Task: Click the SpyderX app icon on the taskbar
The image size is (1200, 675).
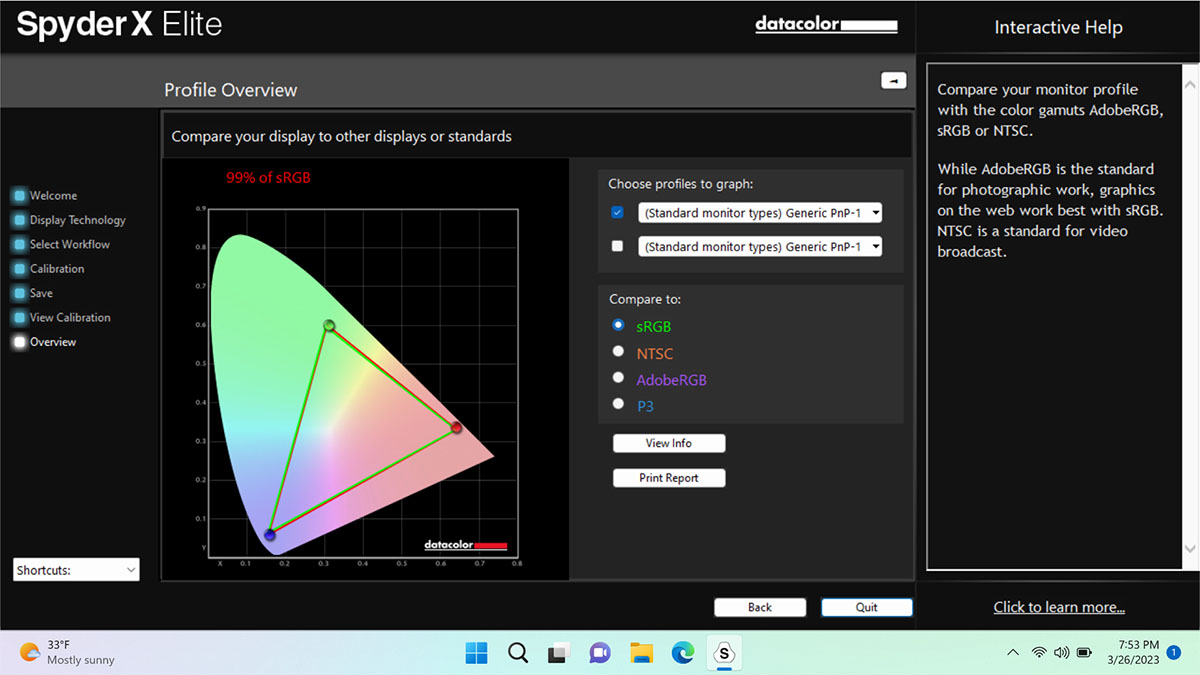Action: [724, 653]
